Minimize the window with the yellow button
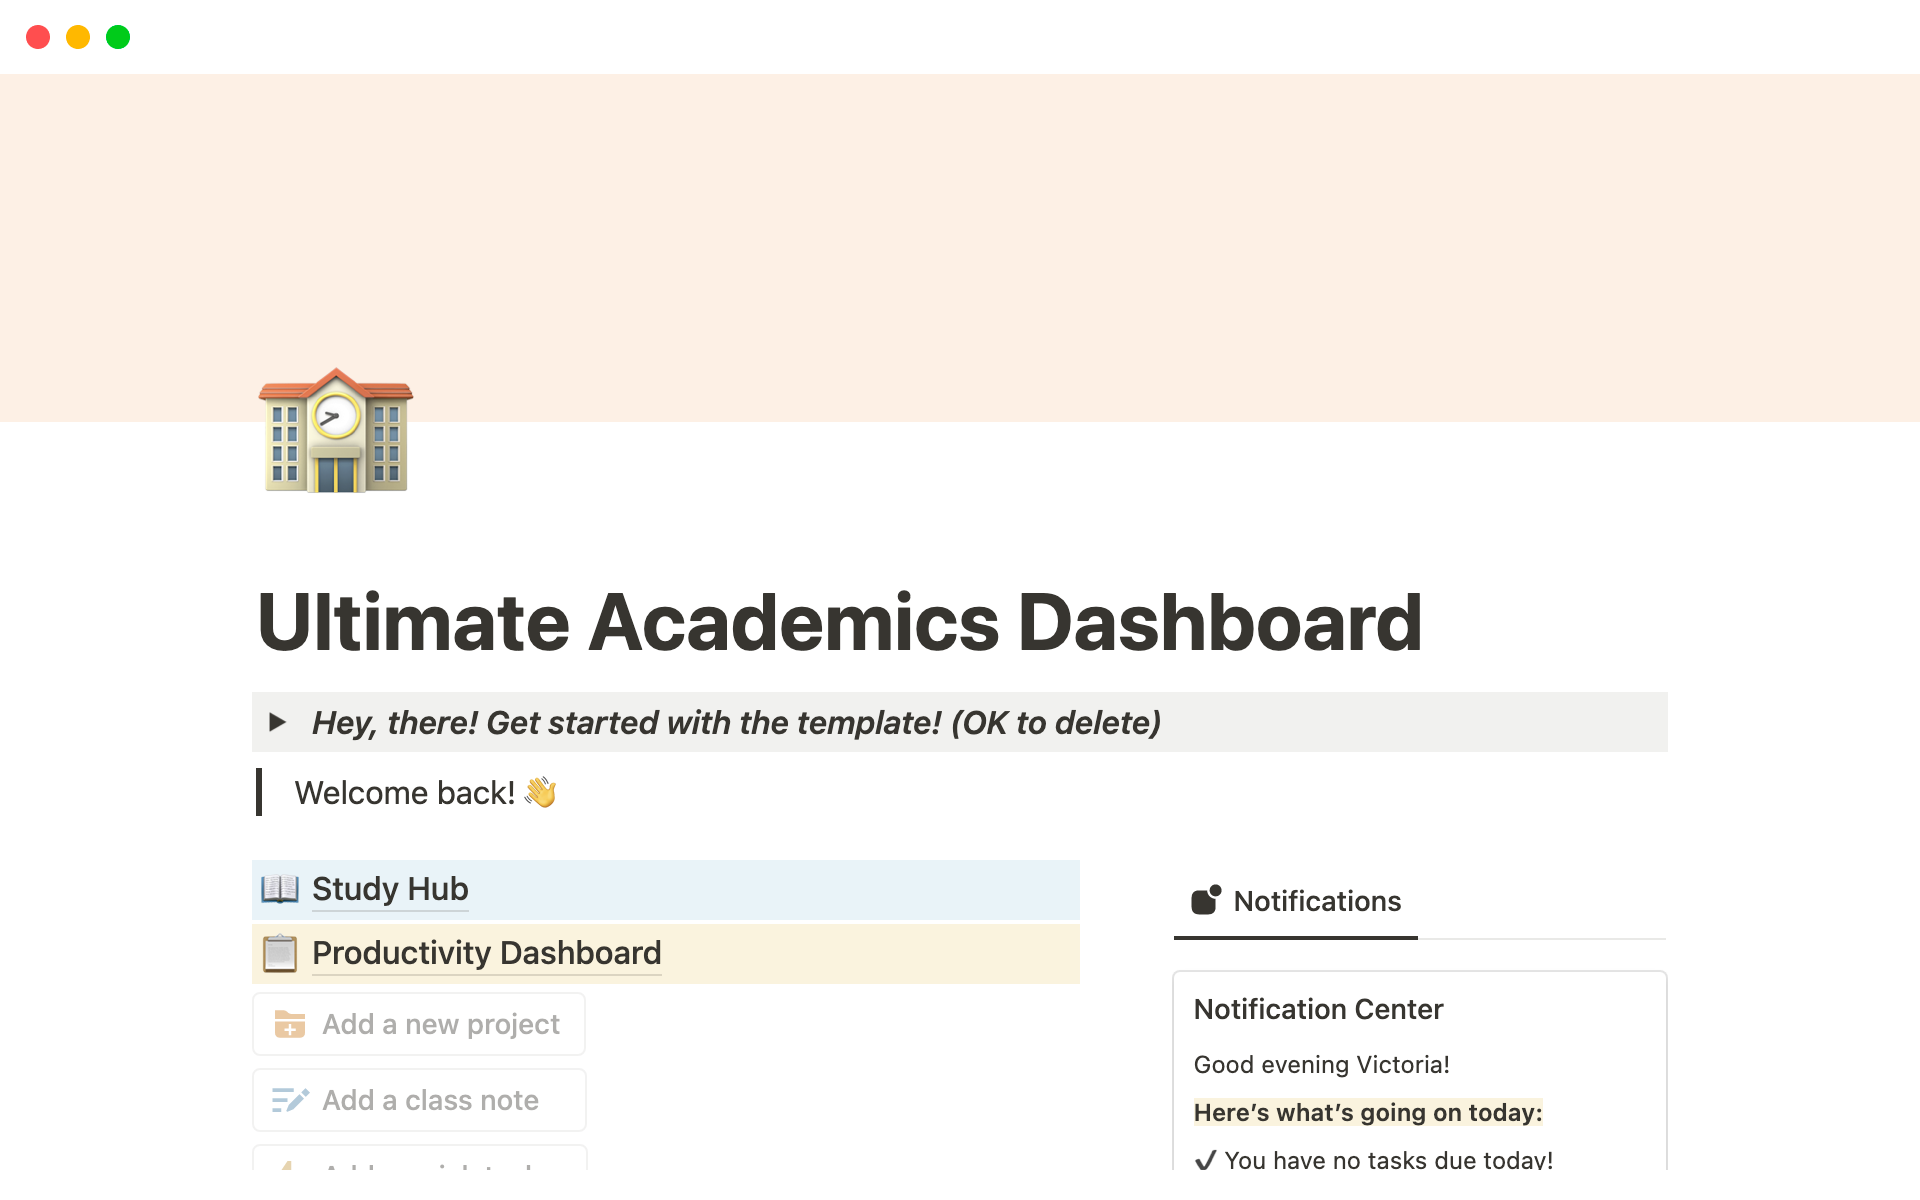This screenshot has height=1200, width=1920. [x=78, y=37]
